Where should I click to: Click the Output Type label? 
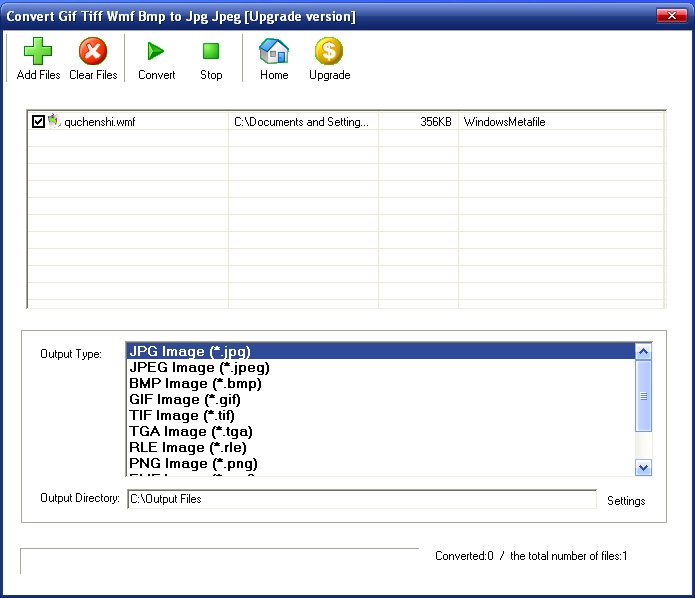(x=71, y=354)
